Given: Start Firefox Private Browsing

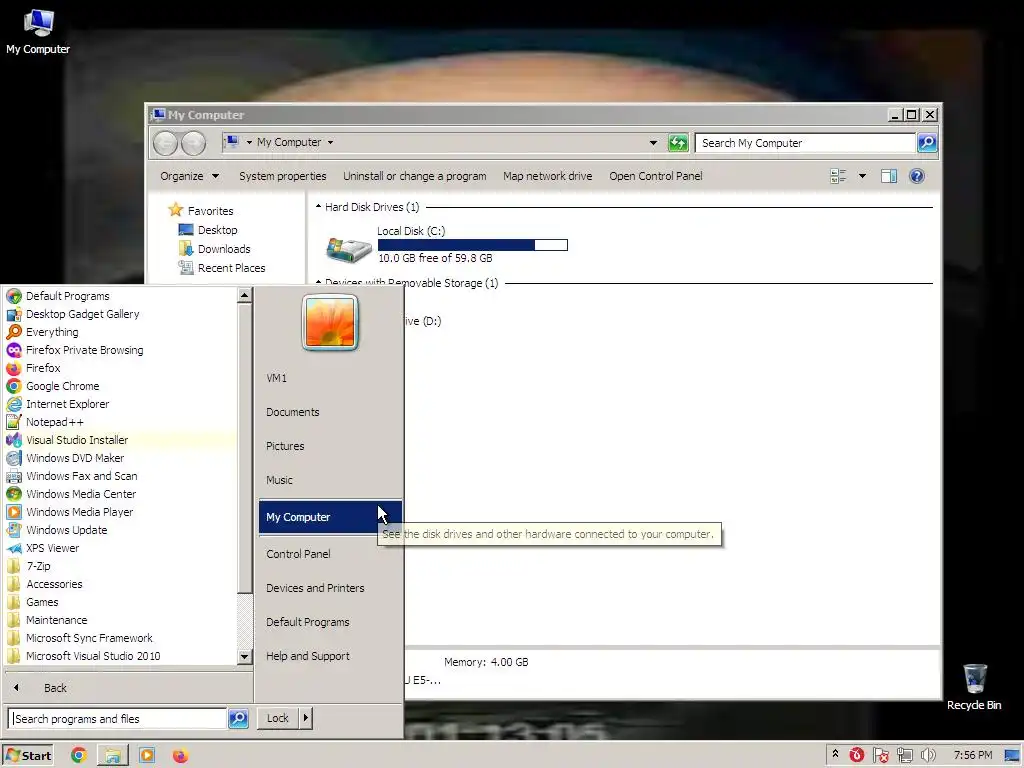Looking at the screenshot, I should point(74,350).
